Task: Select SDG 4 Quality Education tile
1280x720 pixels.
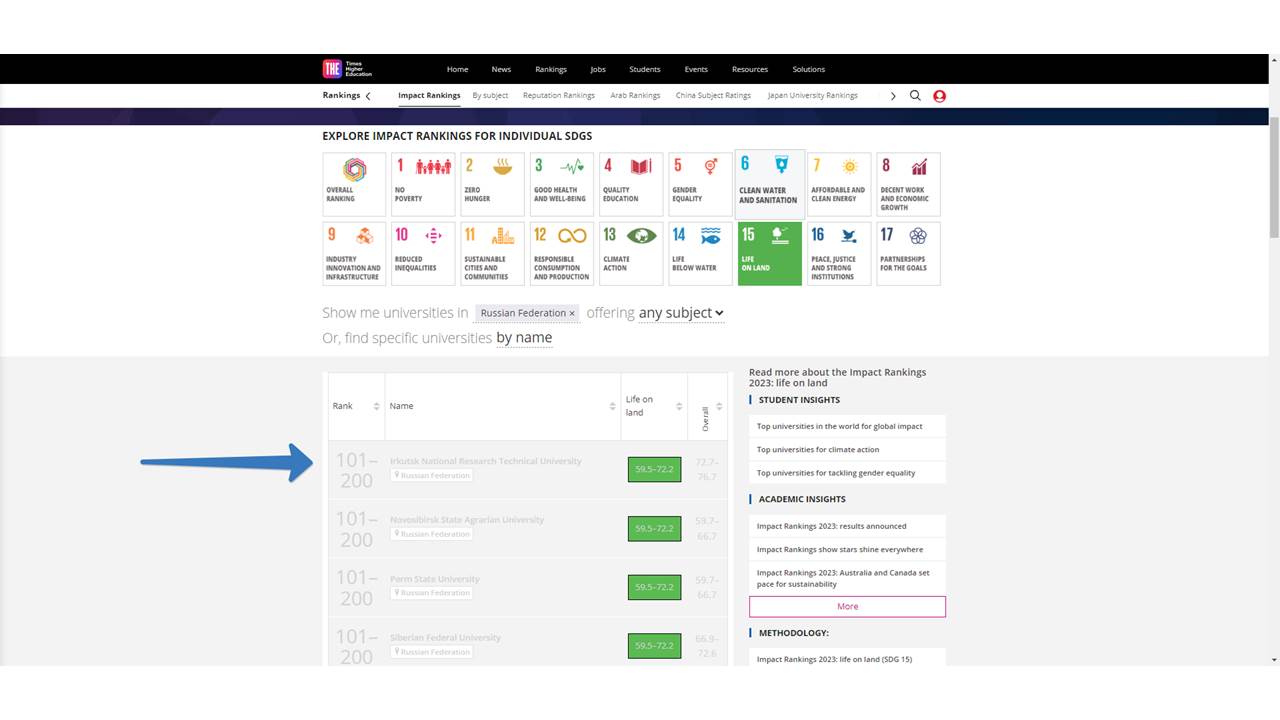Action: (x=631, y=184)
